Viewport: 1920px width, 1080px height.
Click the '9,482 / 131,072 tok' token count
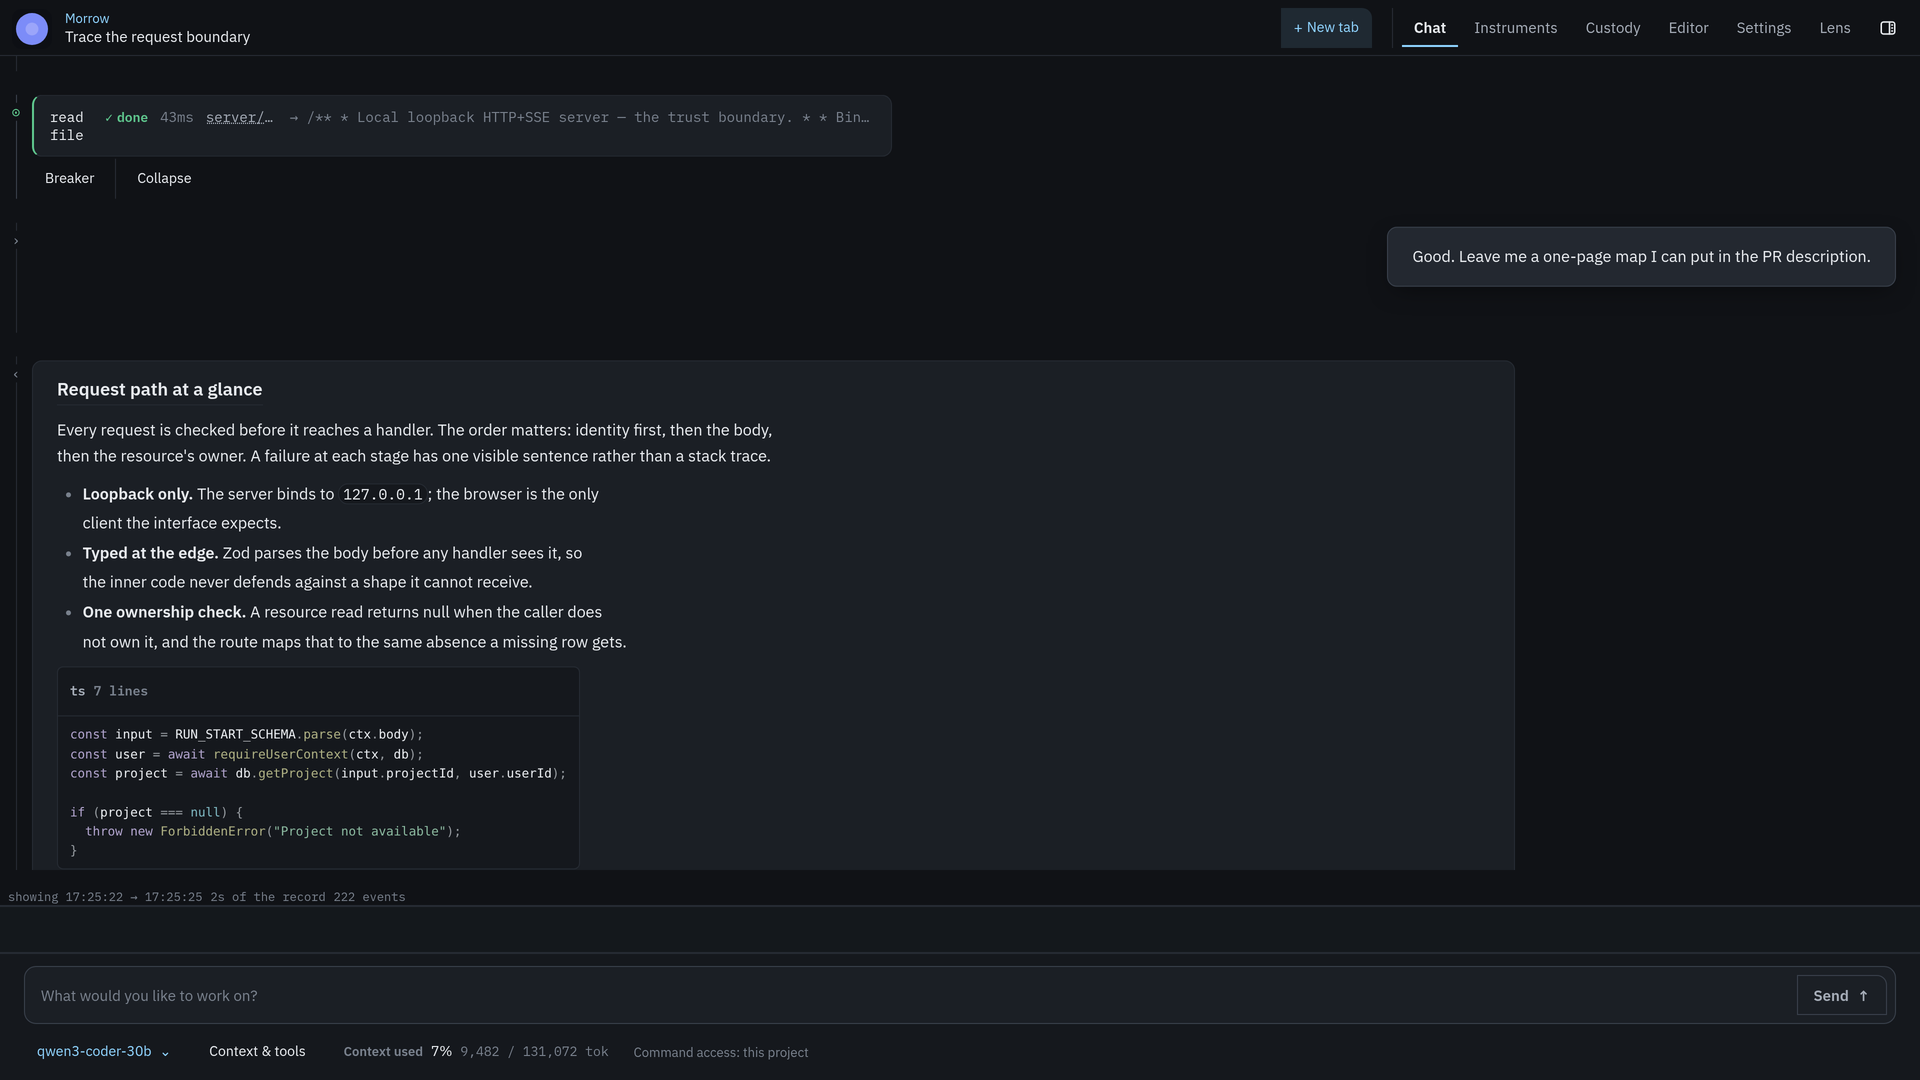(534, 1051)
